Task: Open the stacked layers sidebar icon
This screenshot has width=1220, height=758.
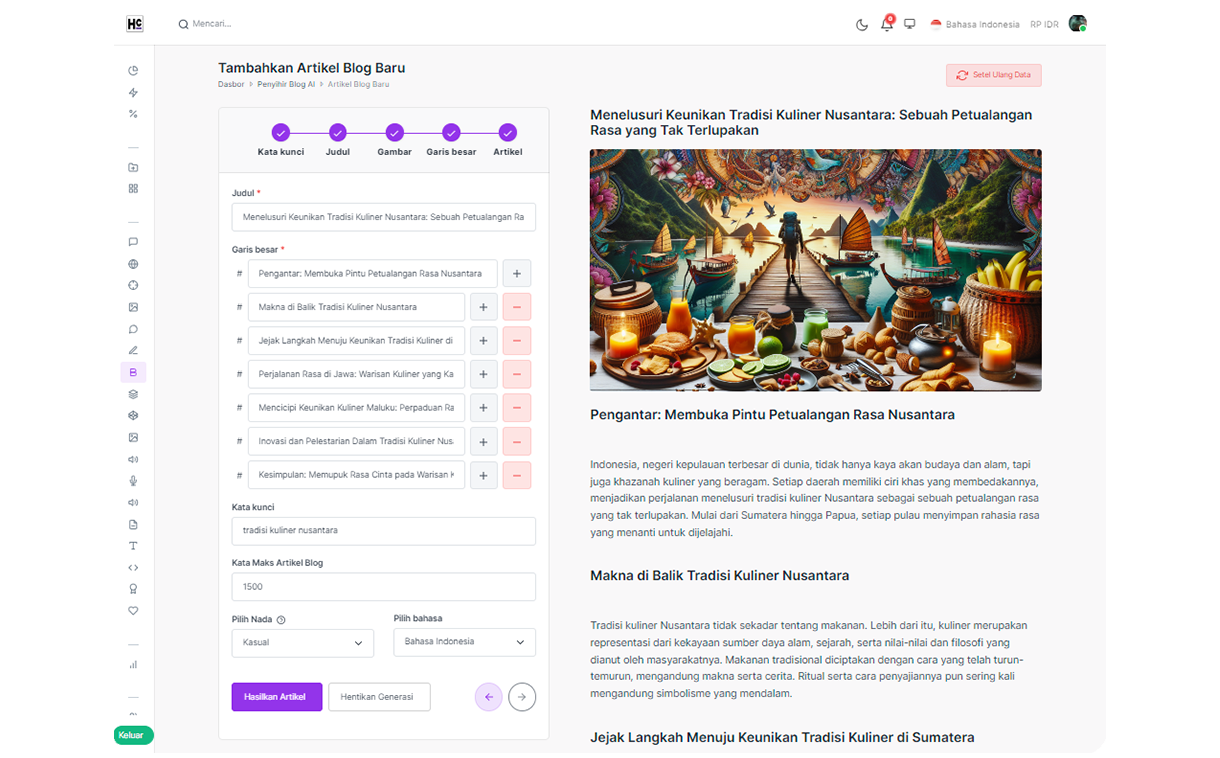Action: 133,394
